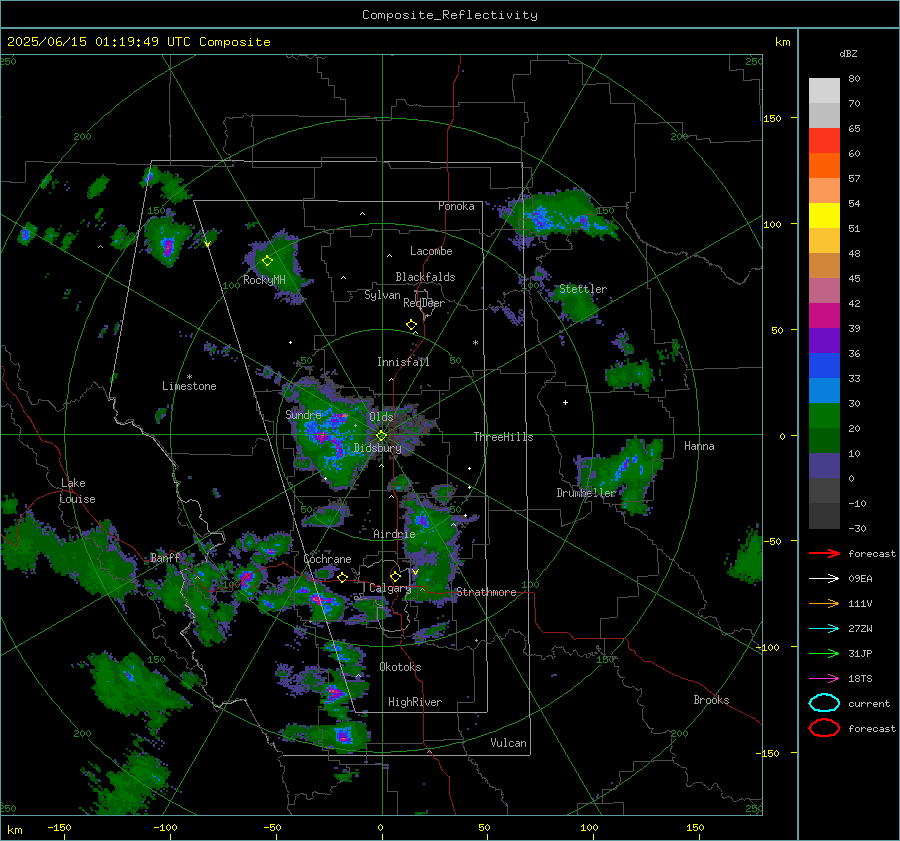Click the RedDeer city label
The width and height of the screenshot is (900, 841).
pos(424,303)
